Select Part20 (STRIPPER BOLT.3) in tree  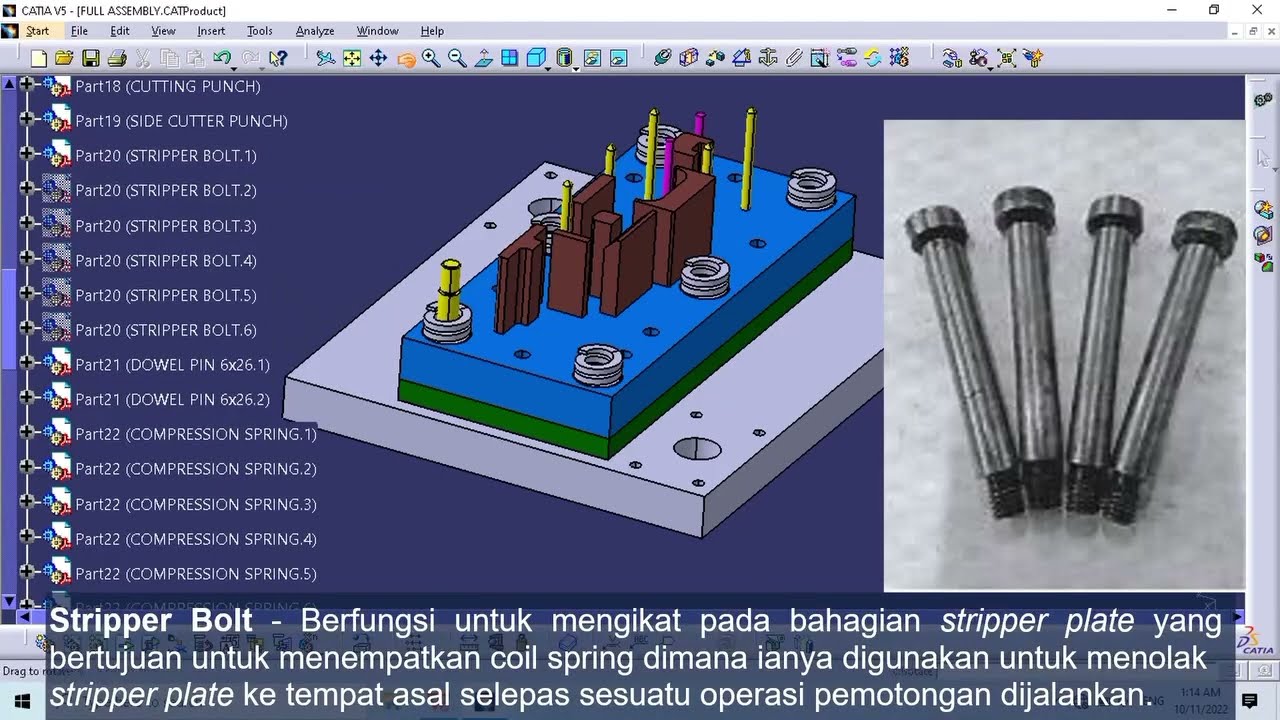[166, 225]
